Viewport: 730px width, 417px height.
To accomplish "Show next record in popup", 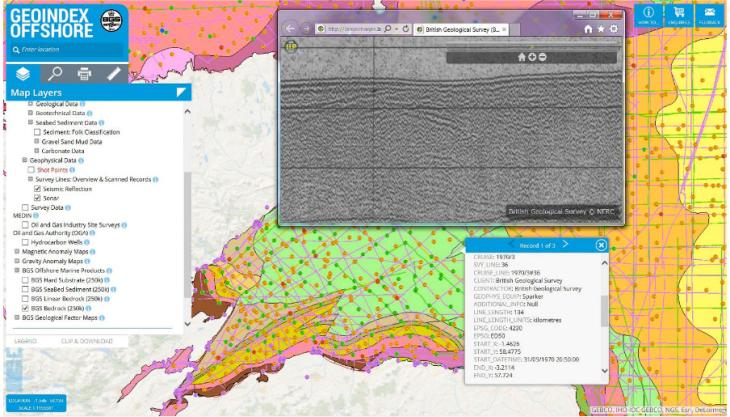I will pyautogui.click(x=565, y=244).
